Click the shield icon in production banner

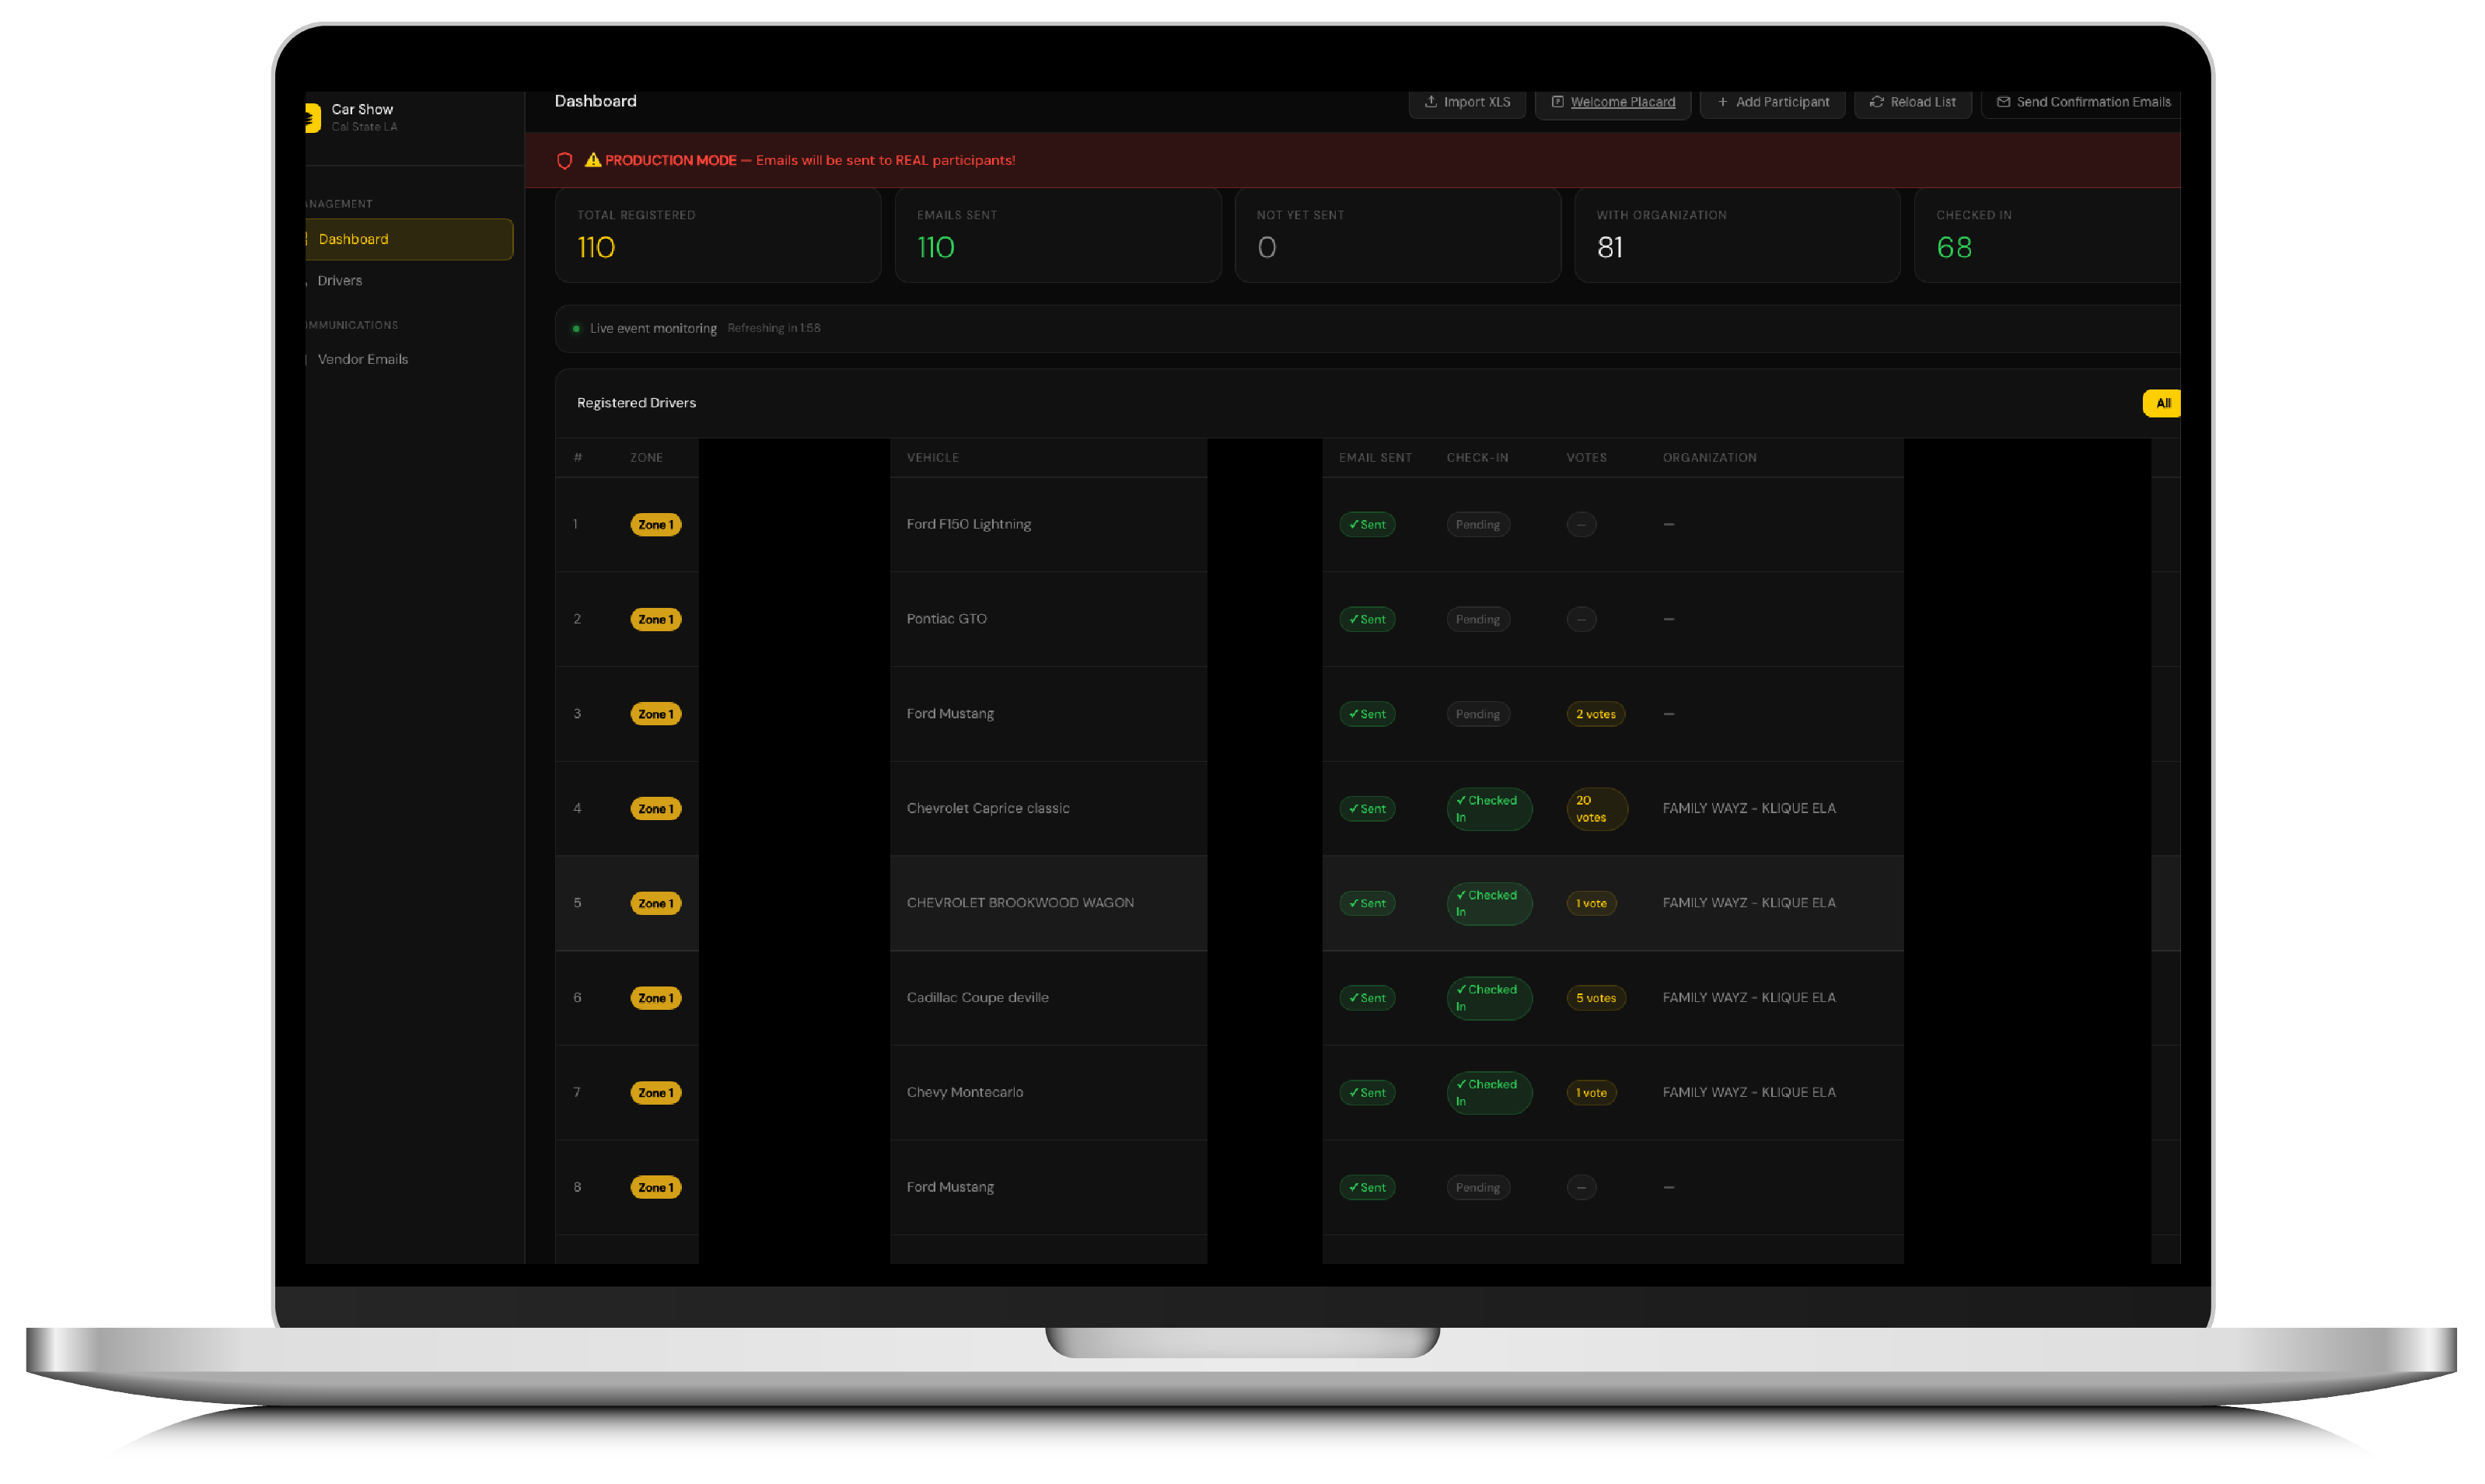tap(565, 160)
